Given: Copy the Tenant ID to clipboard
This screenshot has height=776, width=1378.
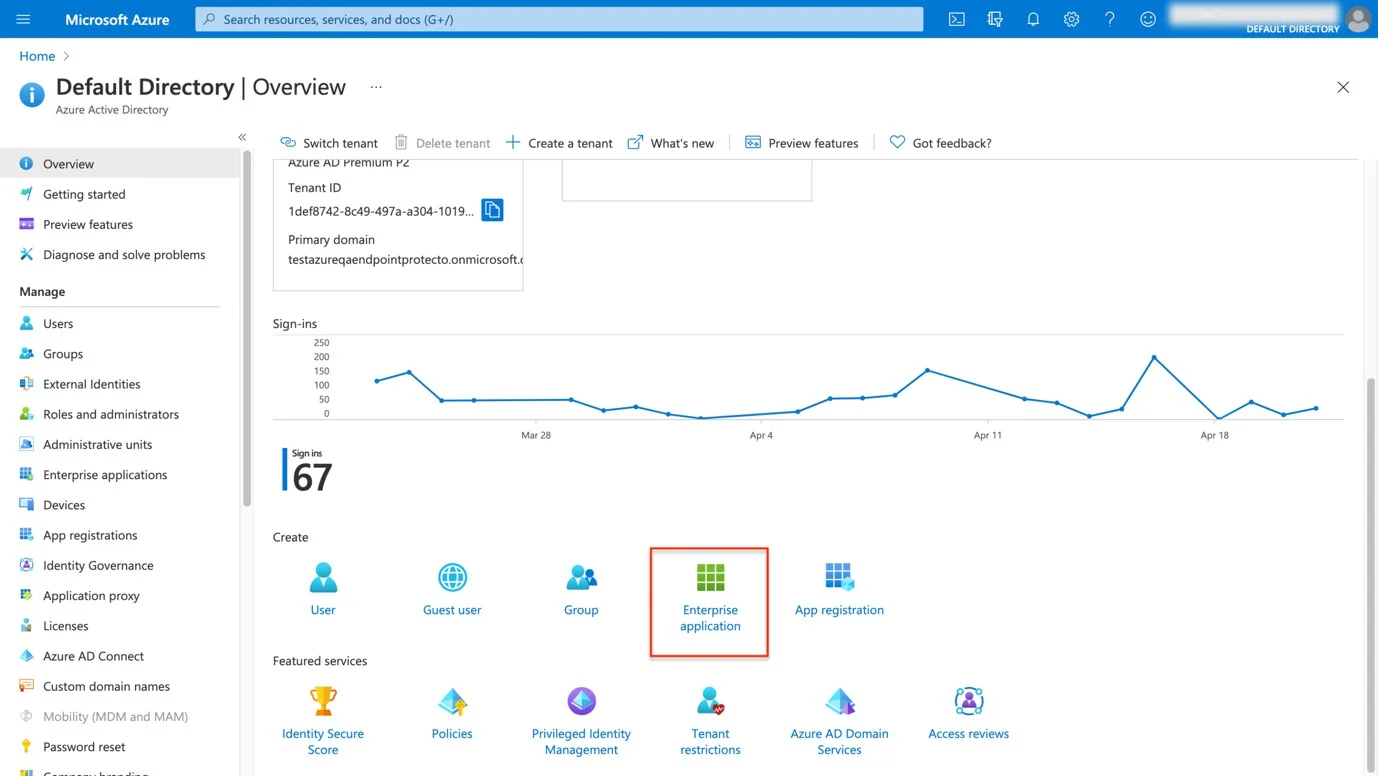Looking at the screenshot, I should [492, 210].
